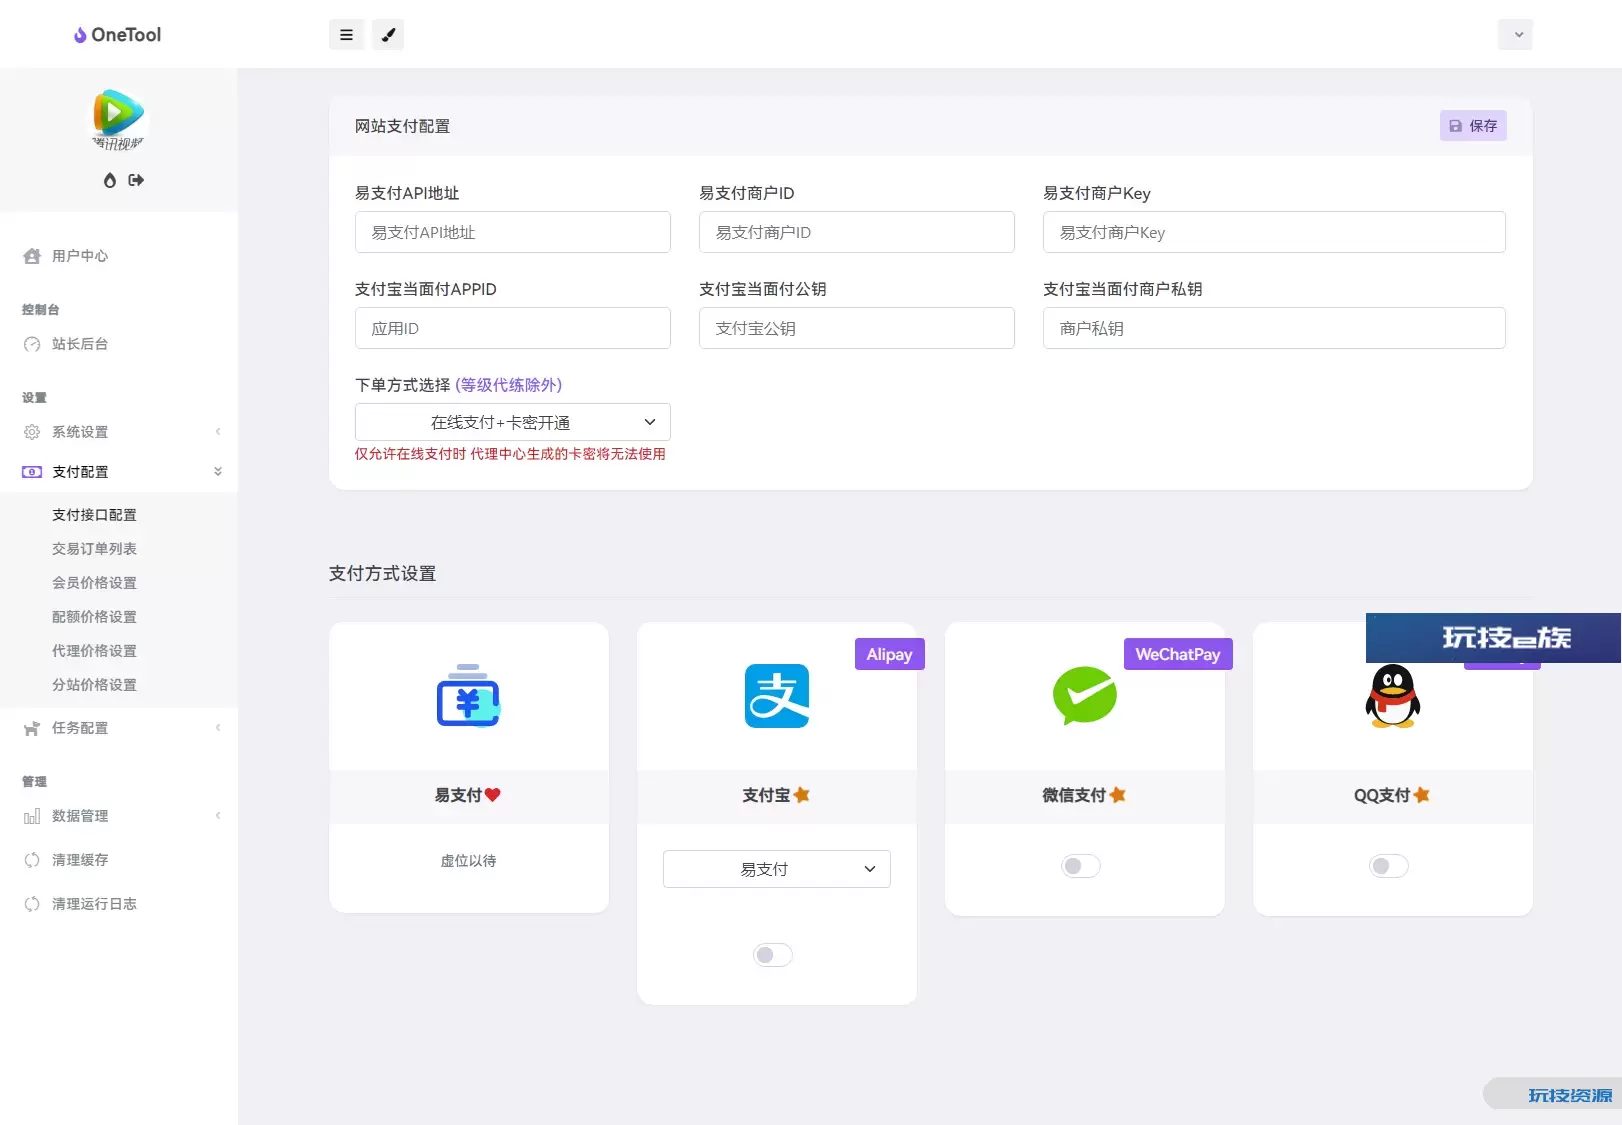This screenshot has height=1125, width=1622.
Task: Focus the 支付宝公钥 input field
Action: (x=857, y=328)
